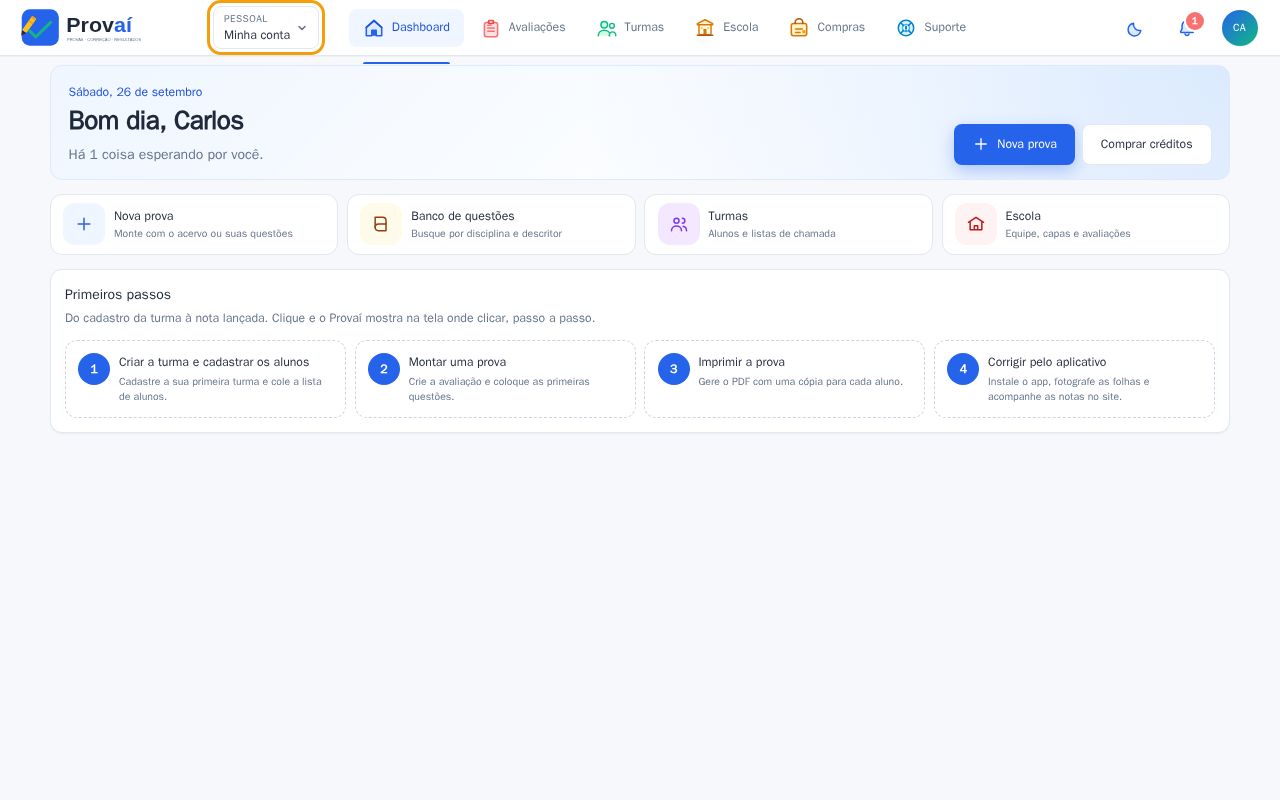Start step 4 Corrigir pelo aplicativo
The width and height of the screenshot is (1280, 800).
[1074, 379]
